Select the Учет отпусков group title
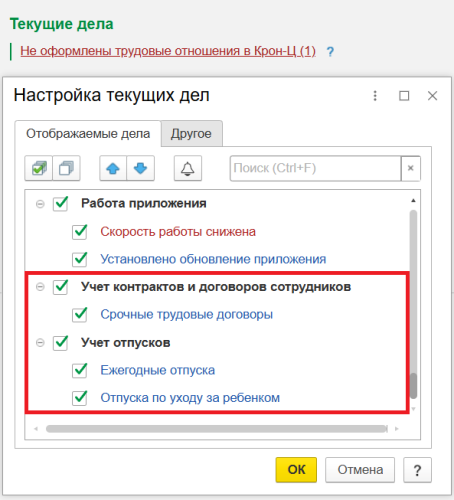Screen dimensions: 454x500 [125, 342]
